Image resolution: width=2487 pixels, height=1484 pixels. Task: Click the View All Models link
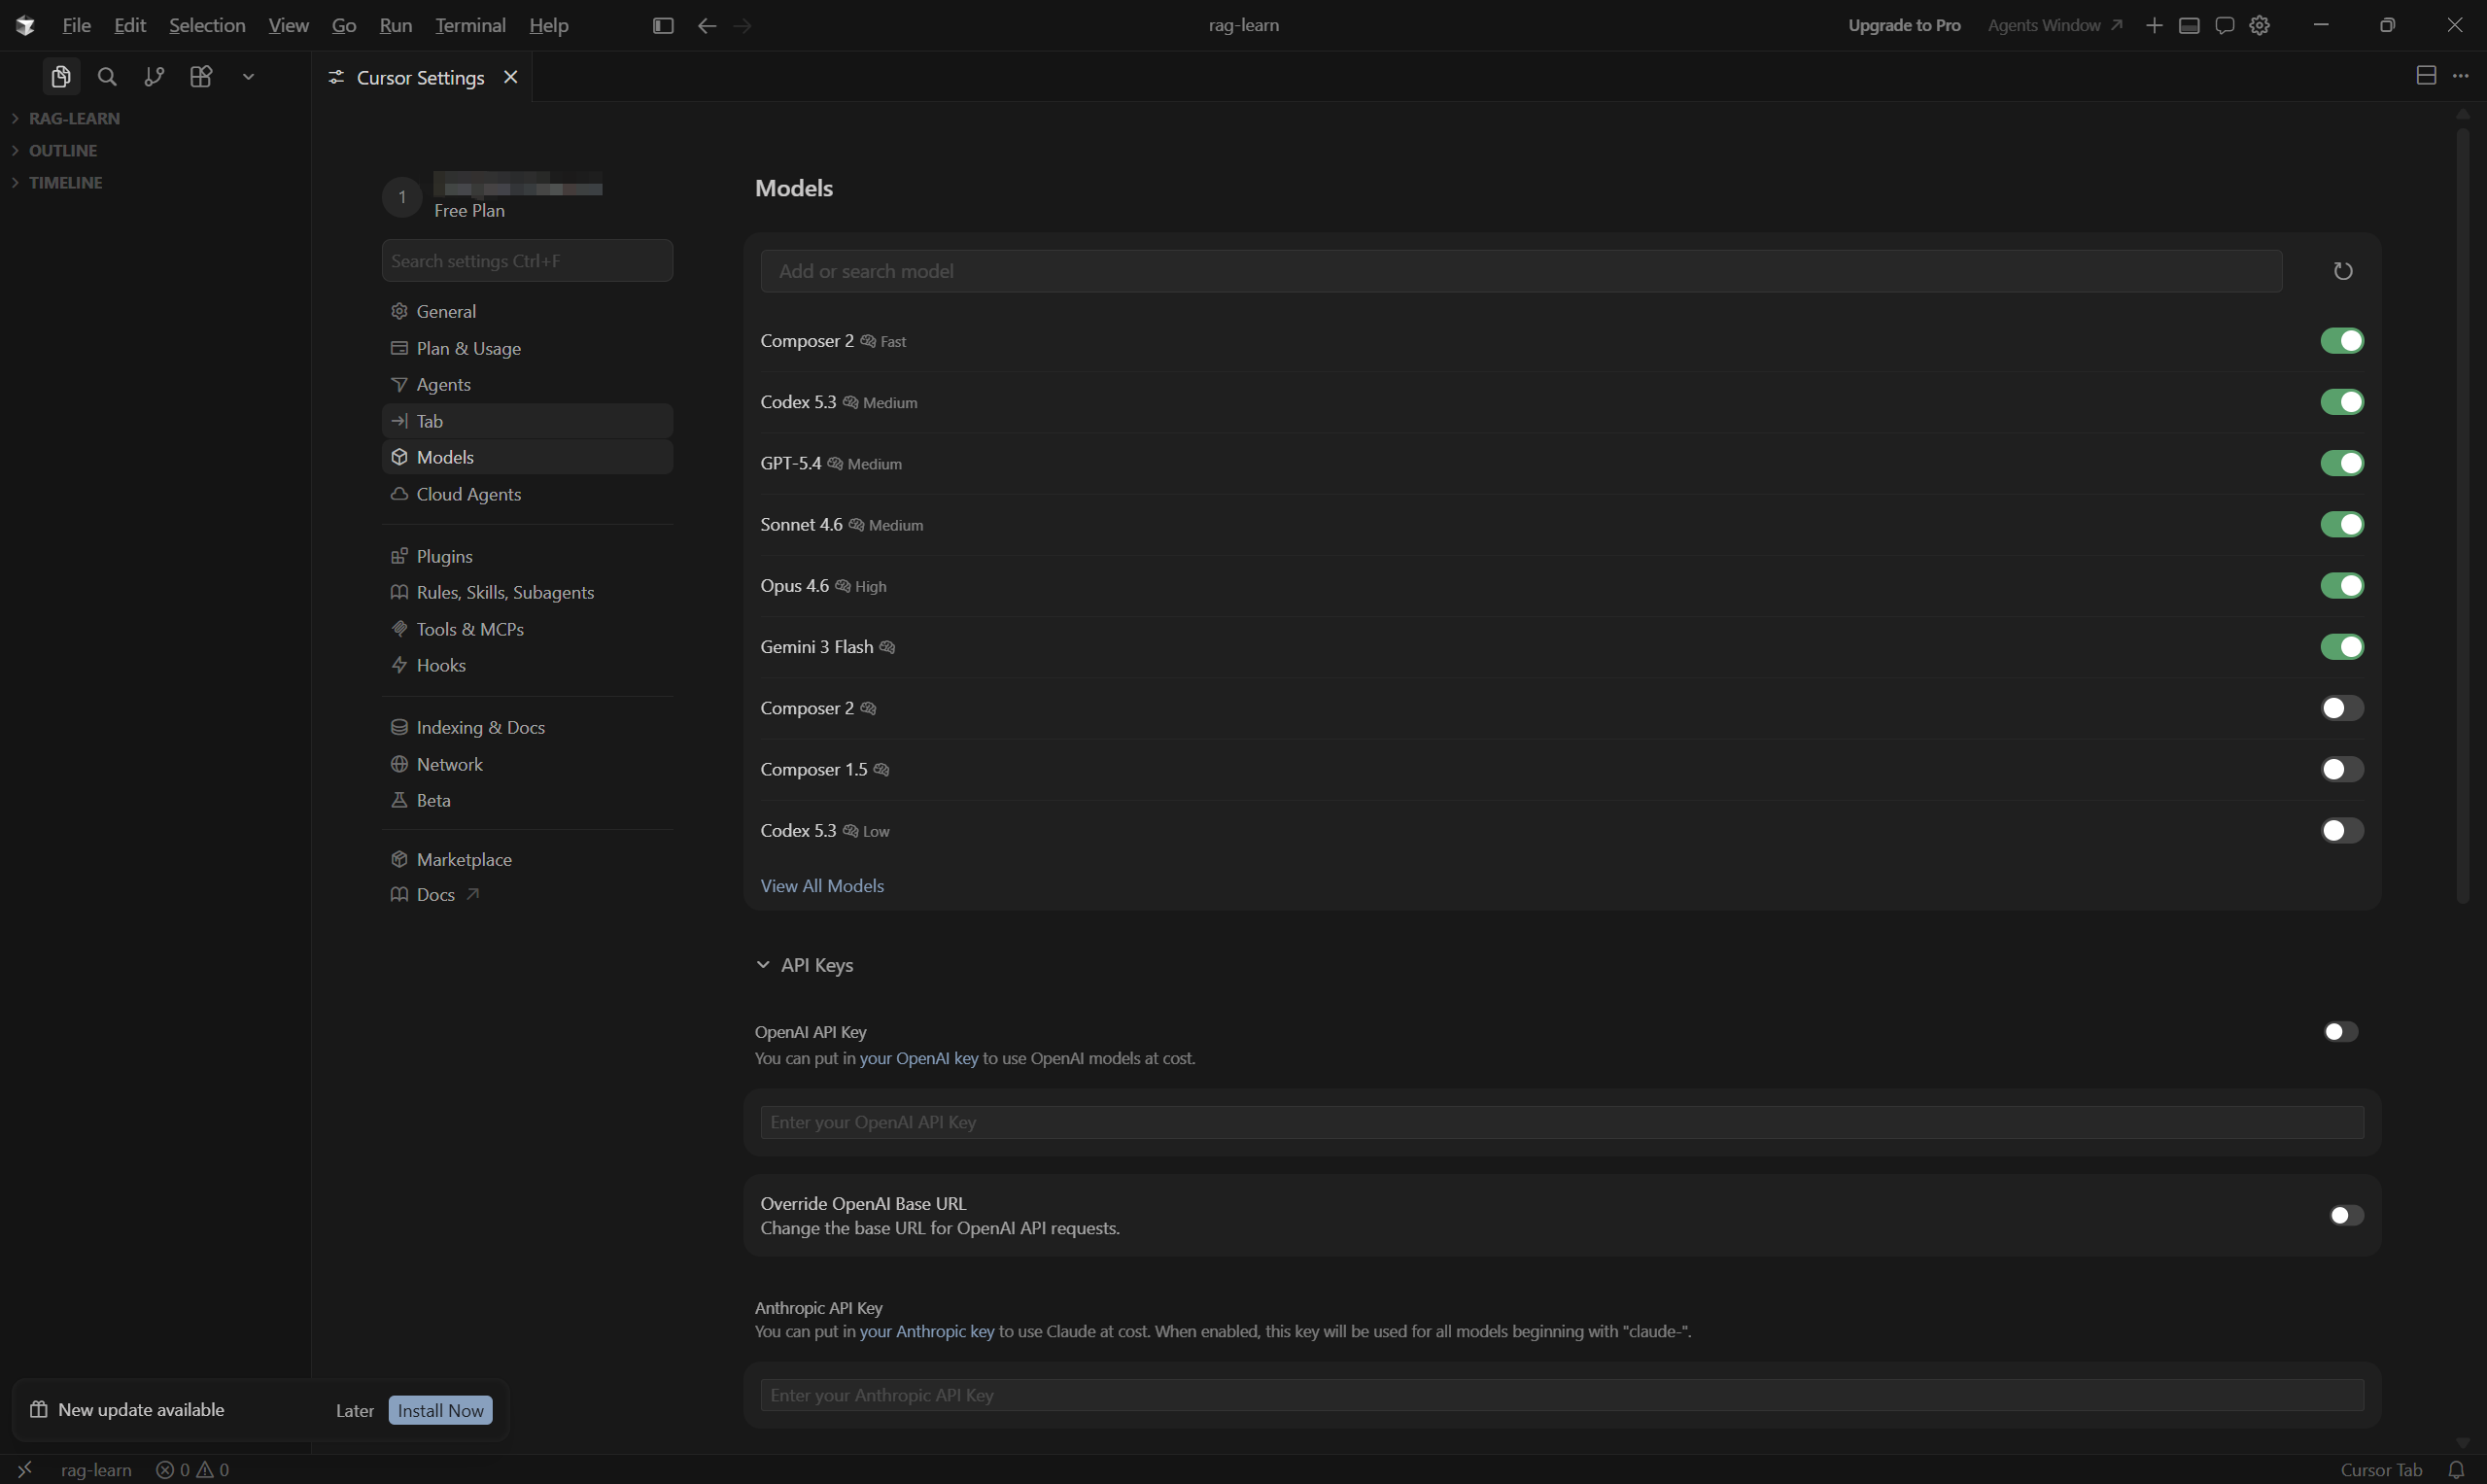pos(822,886)
